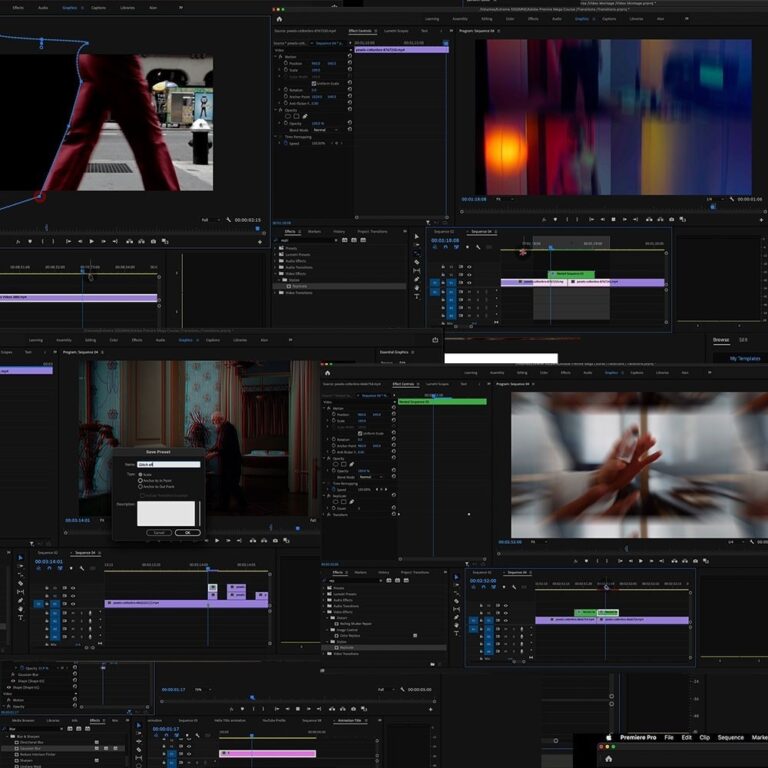Open the Sequence menu in macOS menu bar
This screenshot has width=768, height=768.
click(x=731, y=738)
